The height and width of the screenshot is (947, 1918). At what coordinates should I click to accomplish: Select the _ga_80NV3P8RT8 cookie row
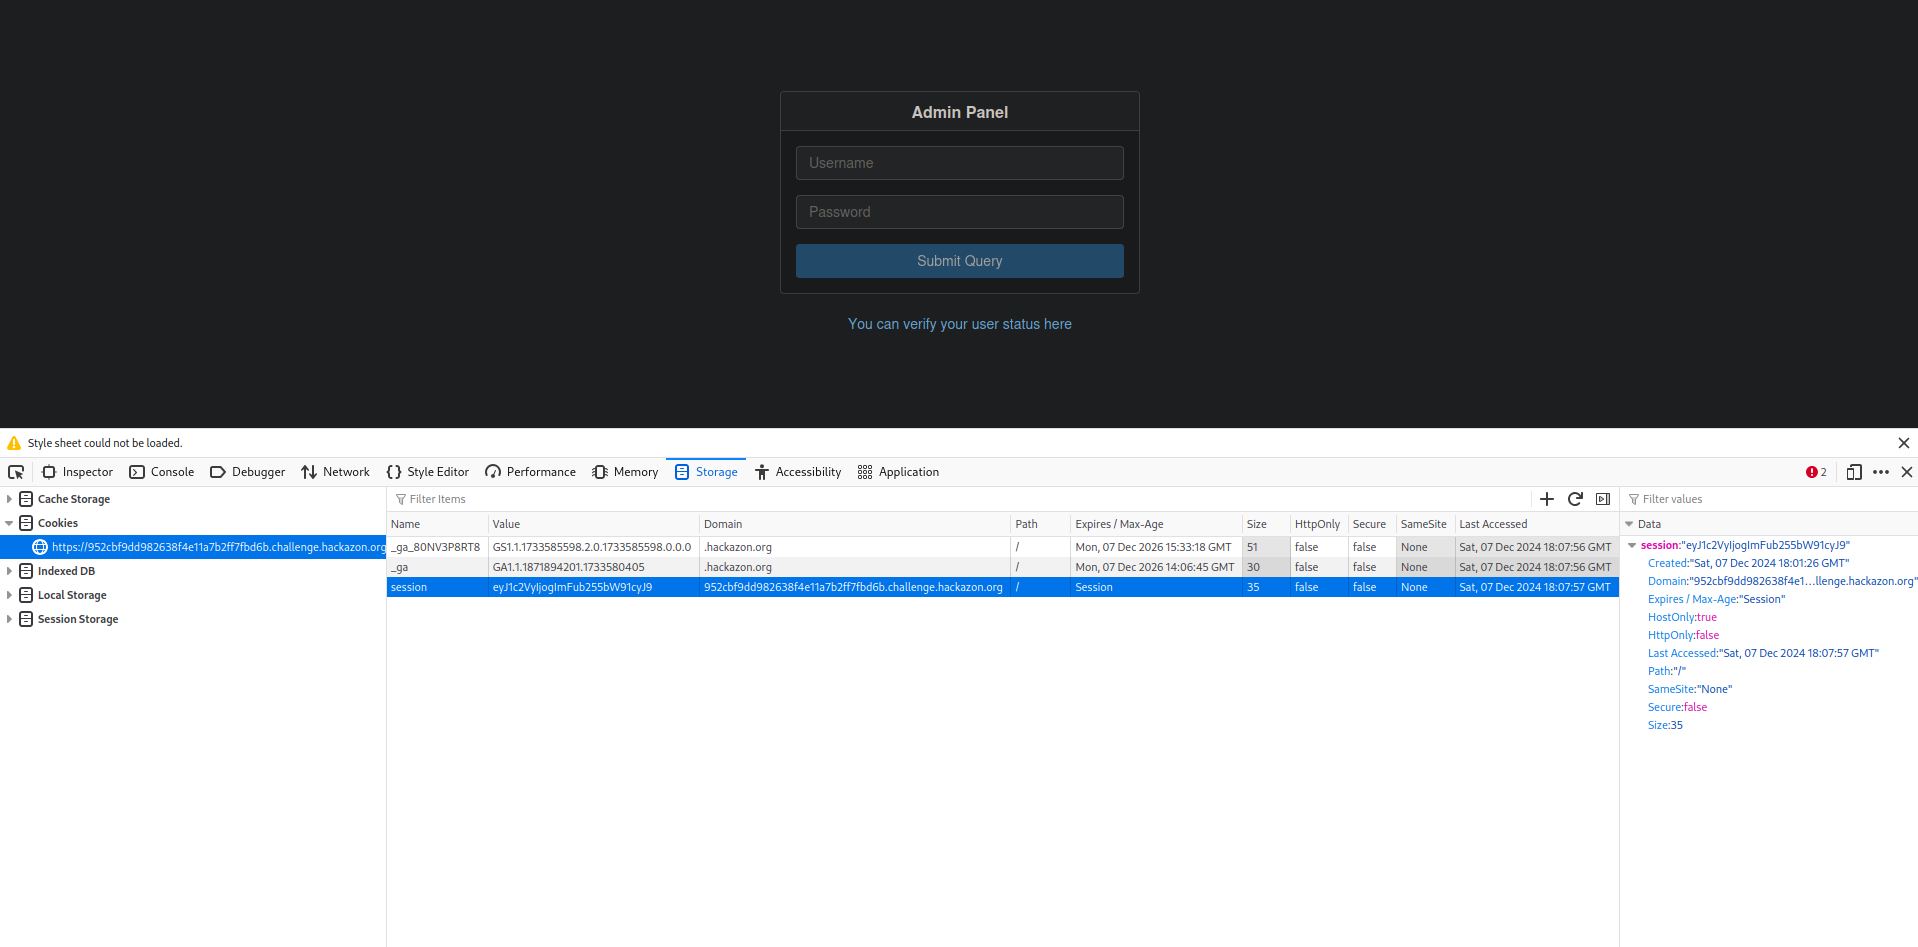pos(1003,547)
